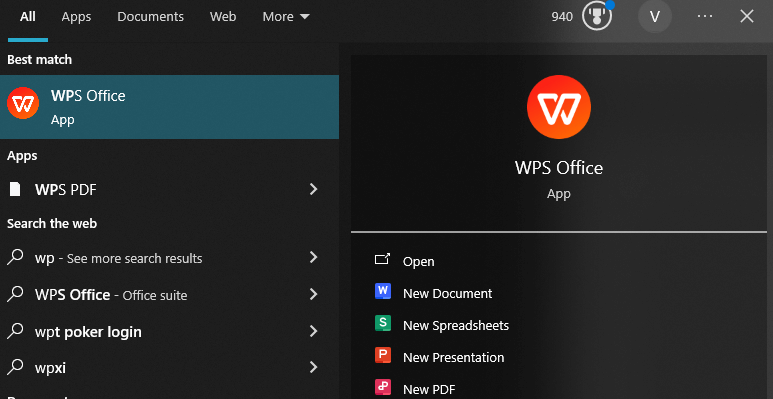Click the 'WPS Office' title in preview pane

pos(559,168)
